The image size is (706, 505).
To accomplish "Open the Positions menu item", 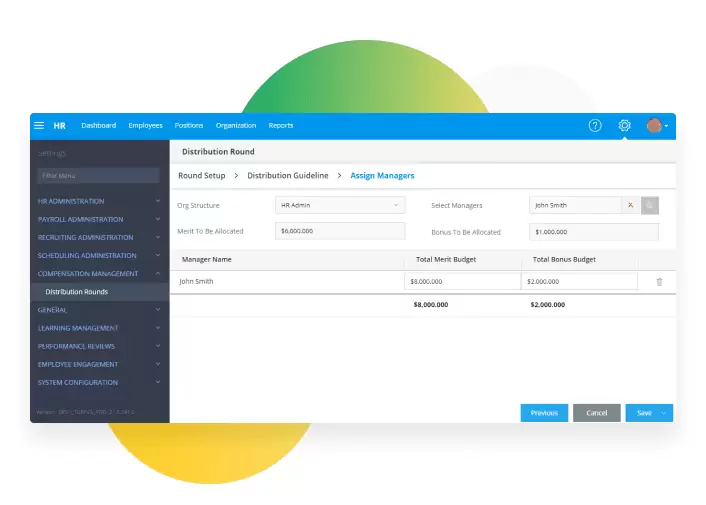I will 189,126.
